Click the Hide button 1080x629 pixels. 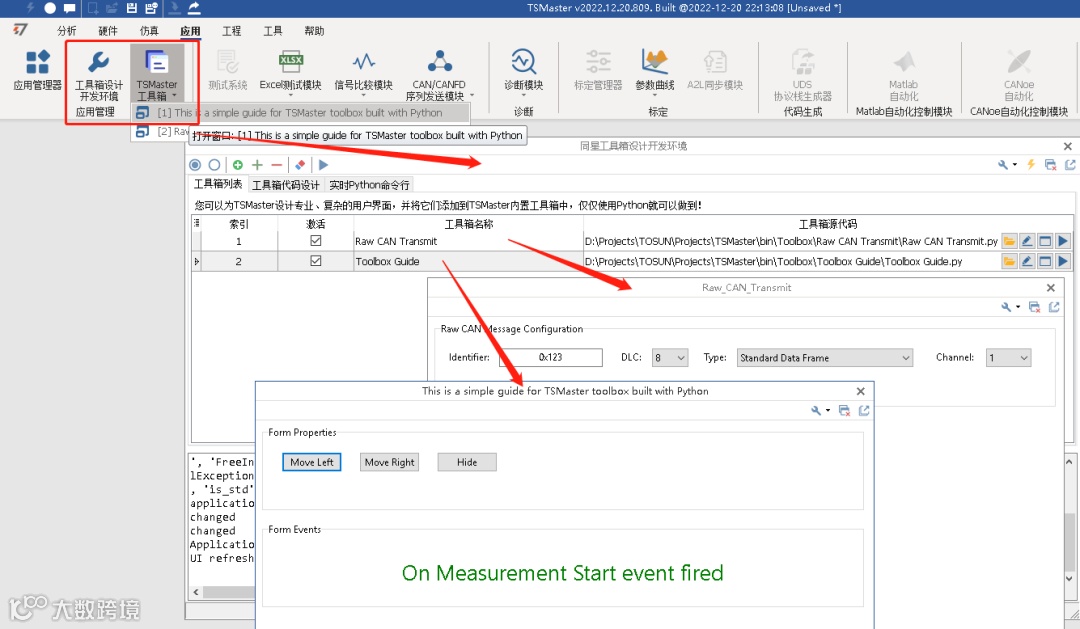click(x=467, y=462)
